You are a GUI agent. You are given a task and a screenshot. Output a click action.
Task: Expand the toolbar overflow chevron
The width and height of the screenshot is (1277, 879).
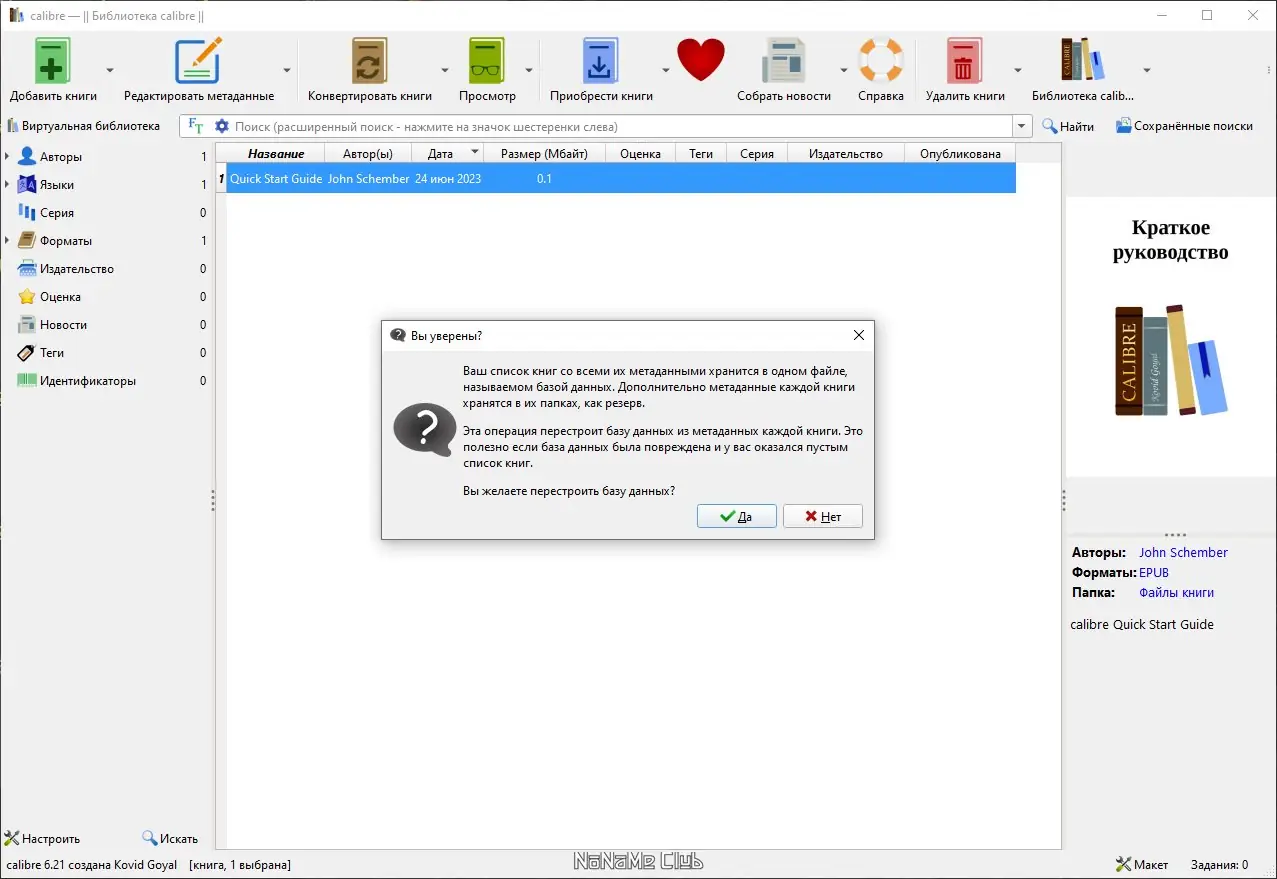coord(1268,70)
